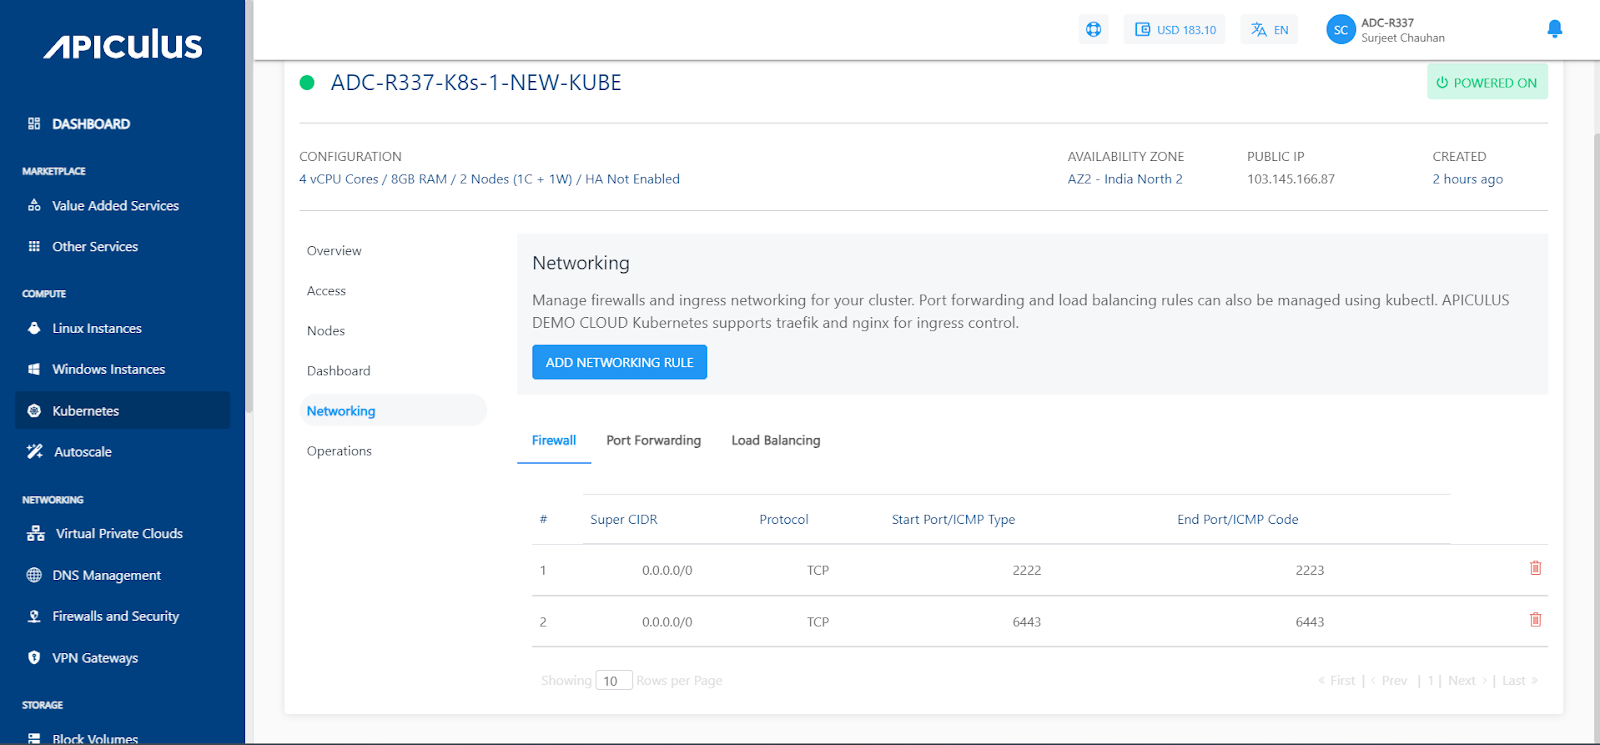Screen dimensions: 1600x745
Task: Open the Overview section
Action: pyautogui.click(x=334, y=251)
